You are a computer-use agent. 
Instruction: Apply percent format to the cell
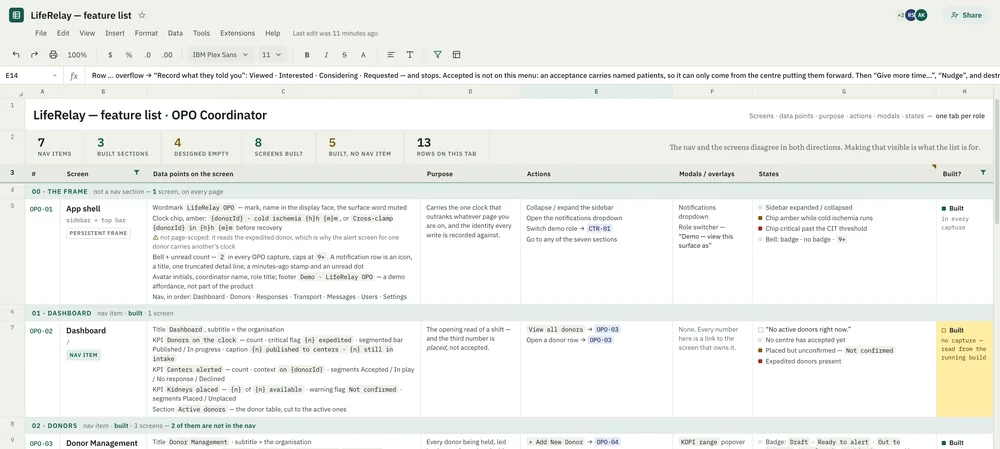pyautogui.click(x=129, y=55)
